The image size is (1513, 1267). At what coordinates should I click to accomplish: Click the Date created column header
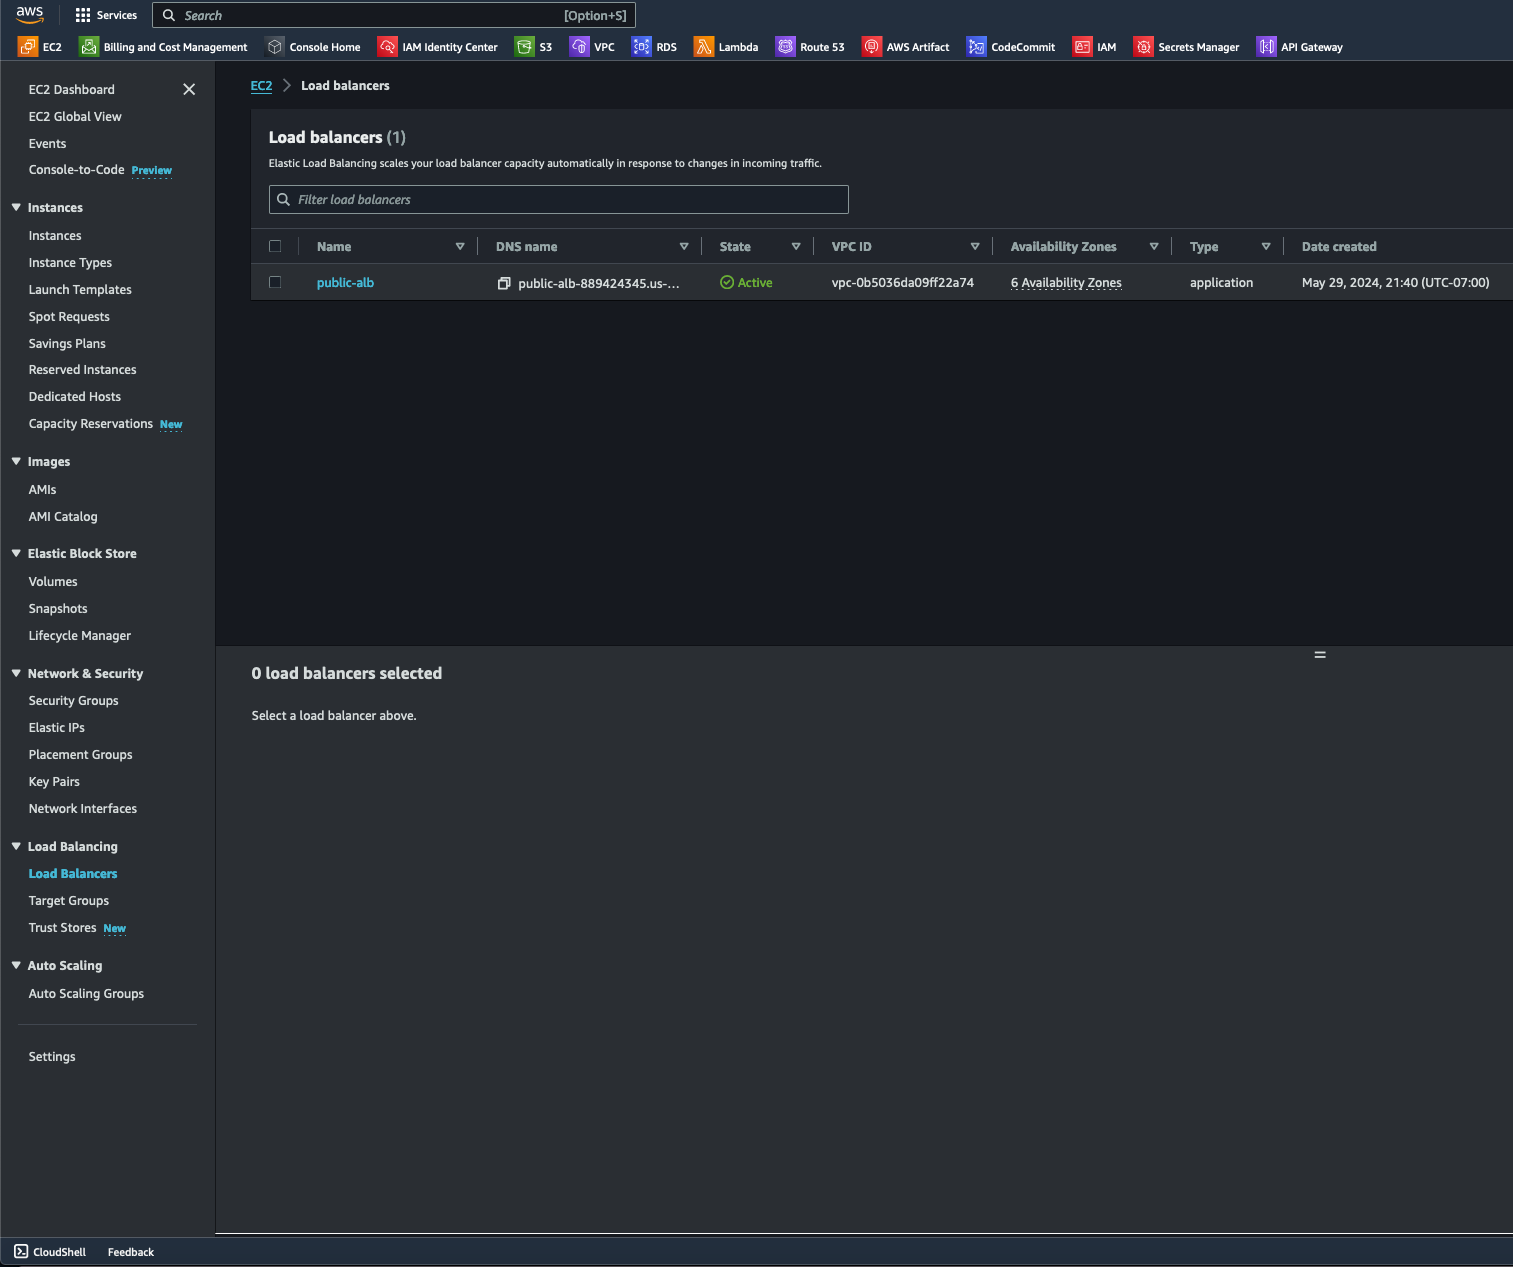click(x=1339, y=247)
